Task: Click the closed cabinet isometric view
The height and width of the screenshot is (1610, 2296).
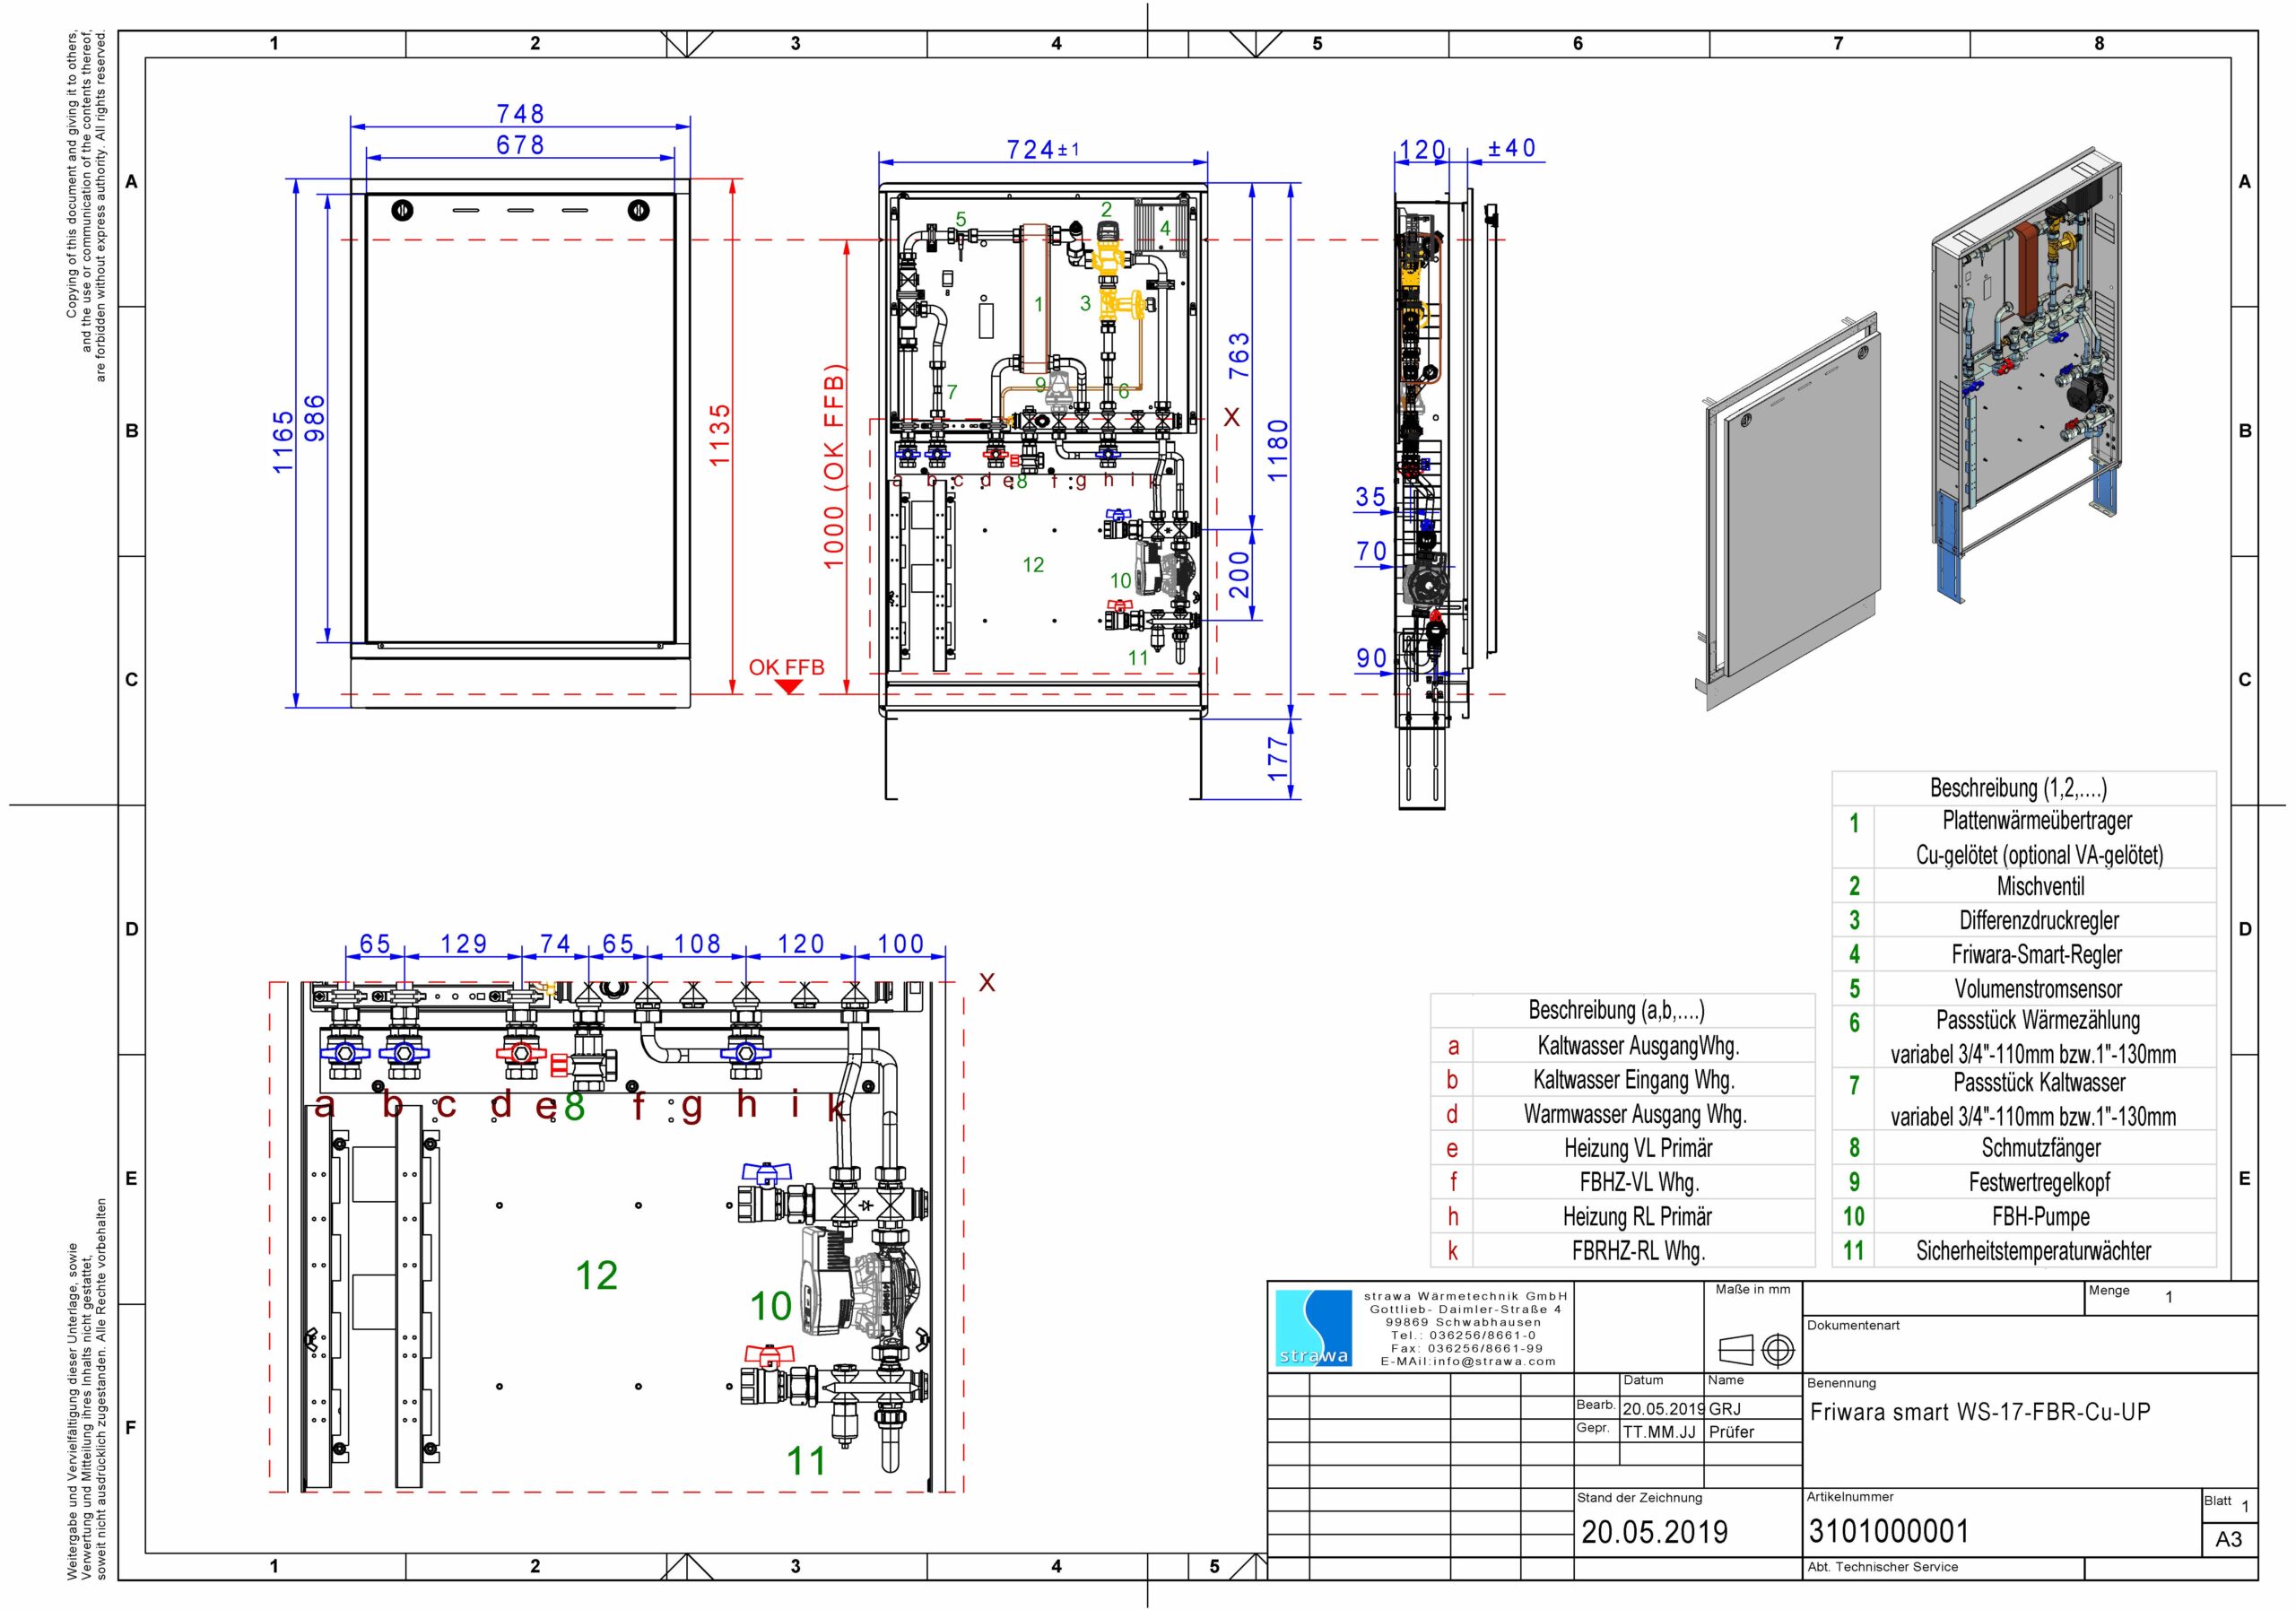Action: point(1790,510)
